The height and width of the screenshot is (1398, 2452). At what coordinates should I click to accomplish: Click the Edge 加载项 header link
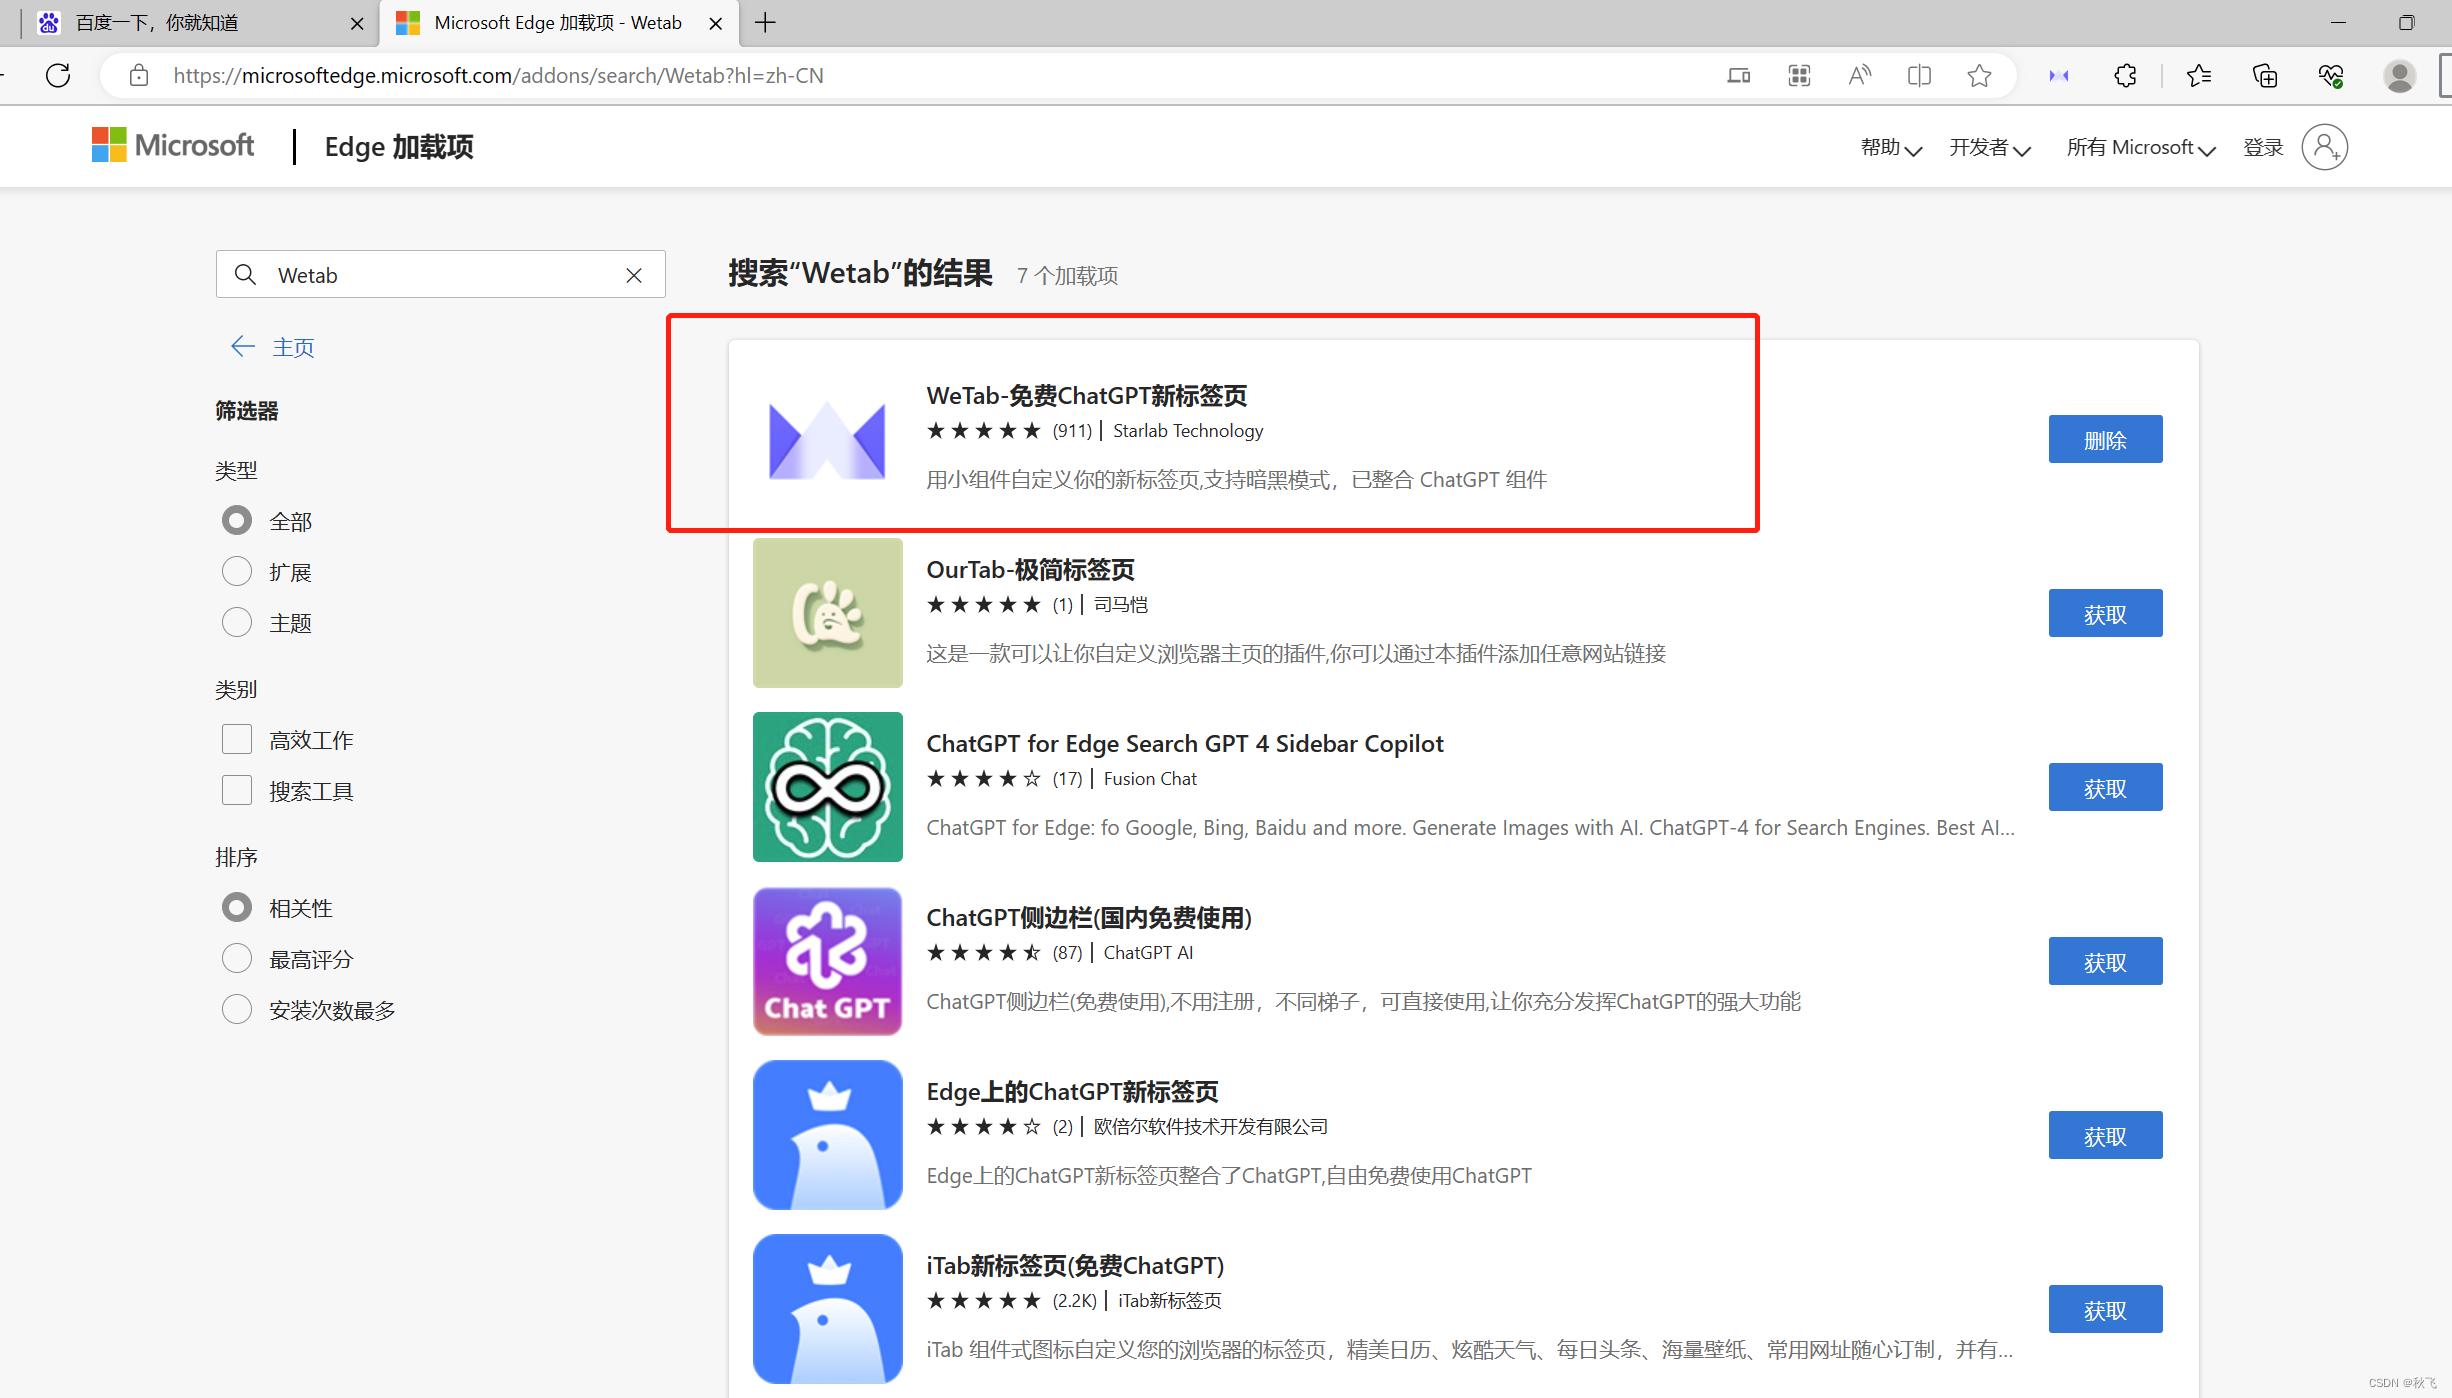click(x=399, y=146)
